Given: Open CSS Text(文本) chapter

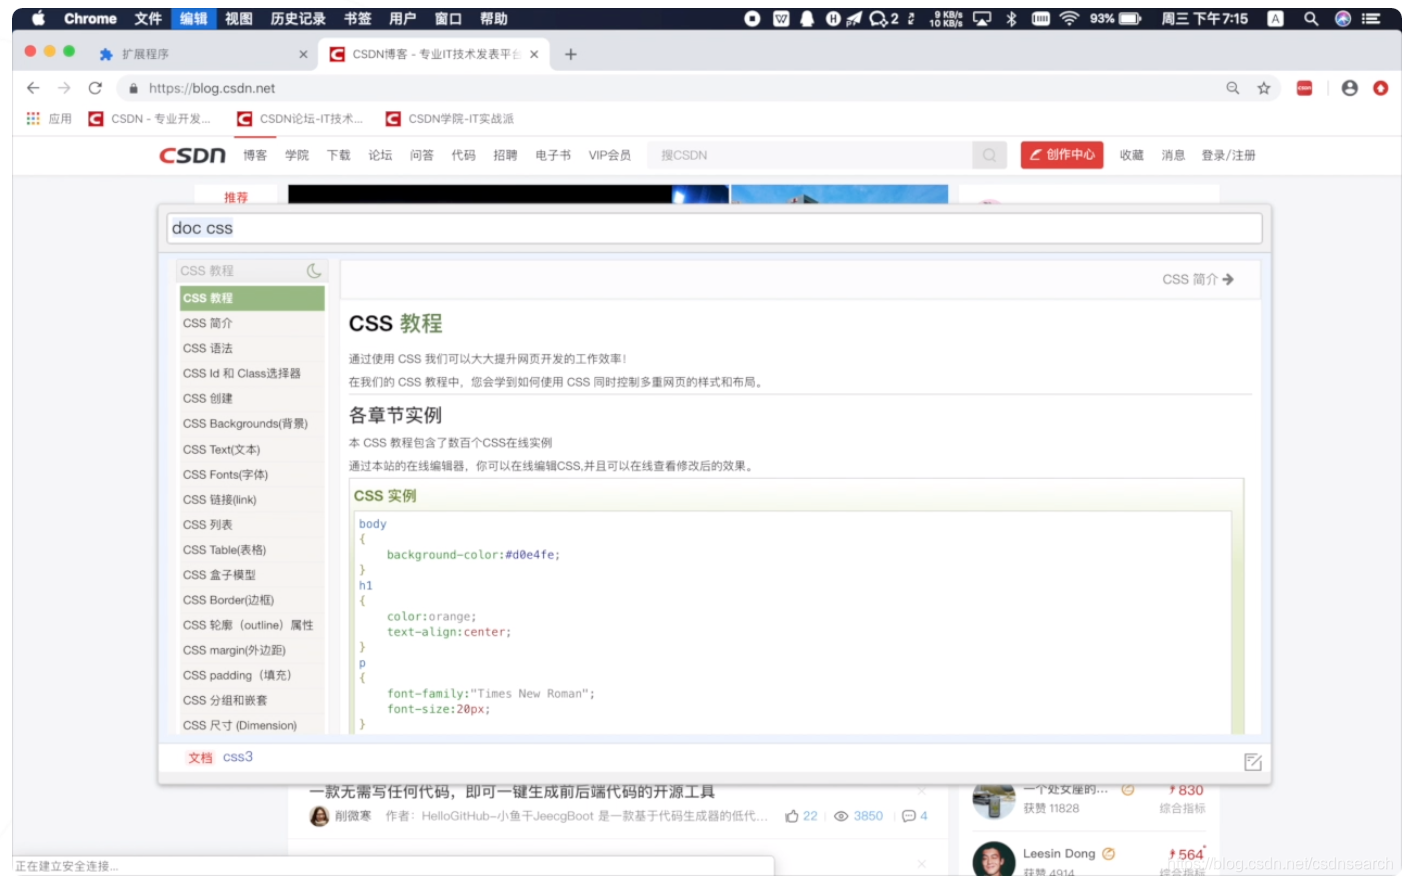Looking at the screenshot, I should coord(252,450).
